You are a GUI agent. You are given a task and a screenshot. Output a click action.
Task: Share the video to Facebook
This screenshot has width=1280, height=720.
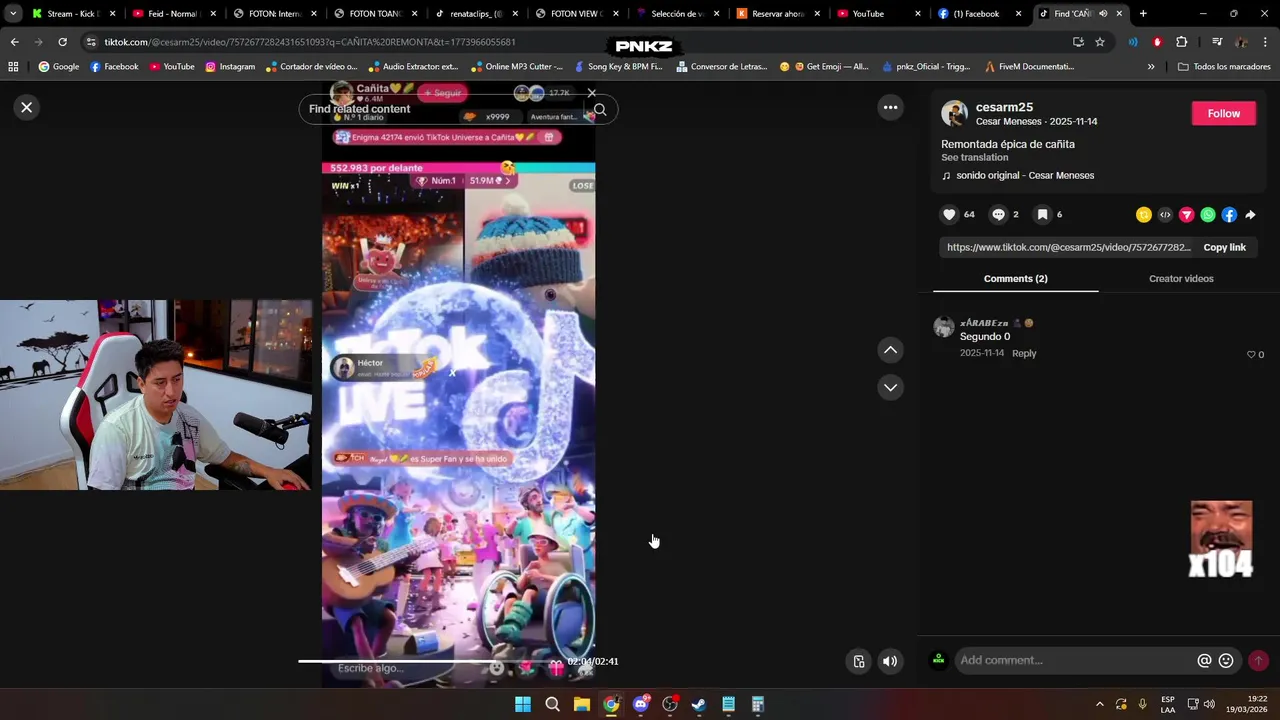click(1229, 215)
